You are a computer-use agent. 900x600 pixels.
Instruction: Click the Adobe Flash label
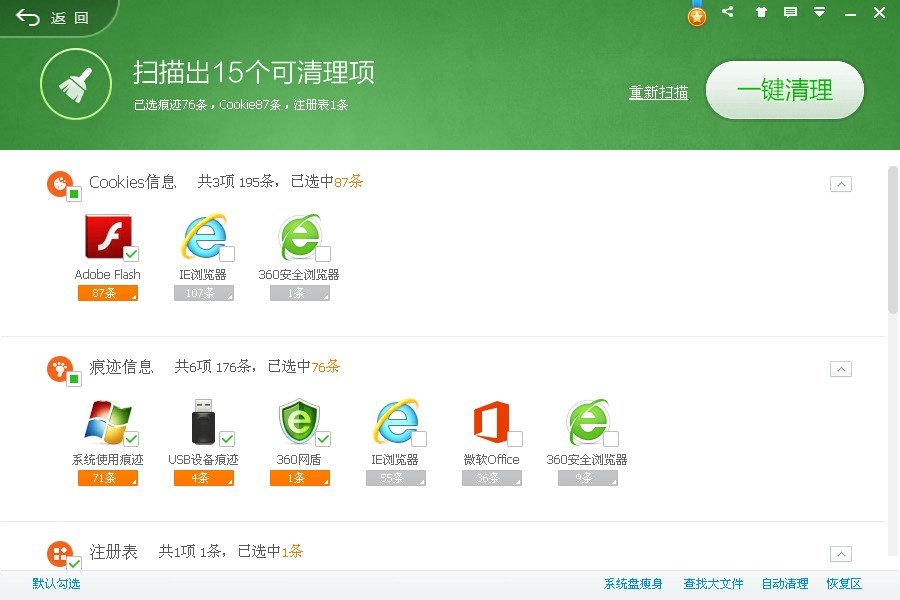(x=107, y=274)
